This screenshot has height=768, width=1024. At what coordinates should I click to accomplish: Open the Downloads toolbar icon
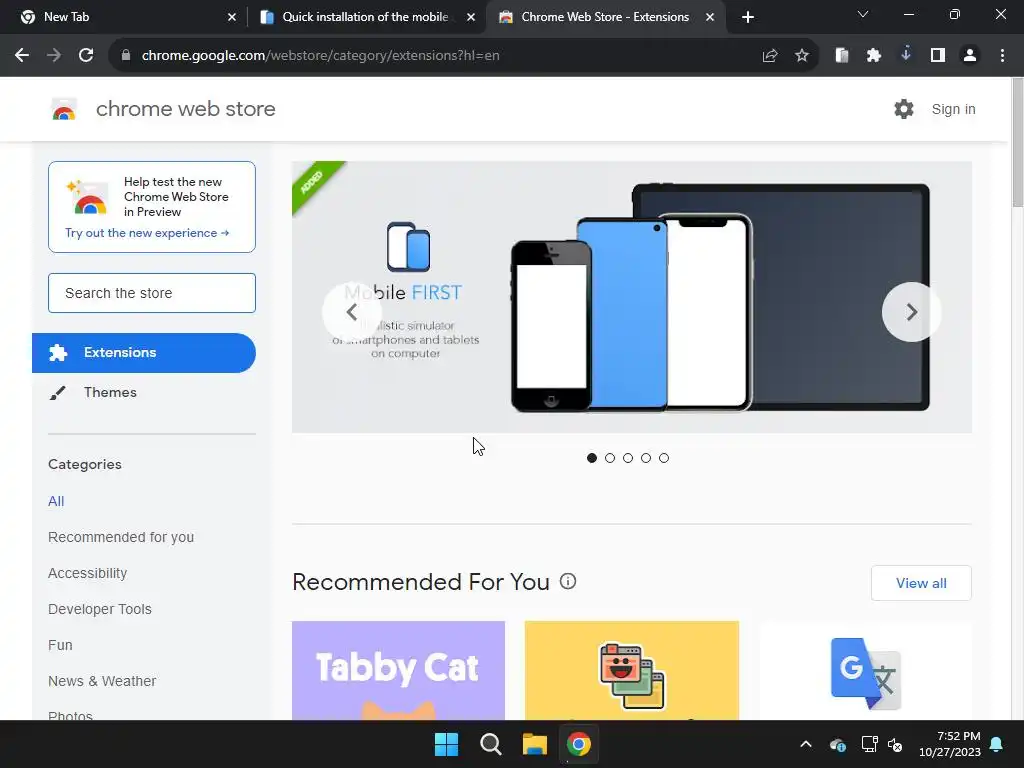coord(906,54)
